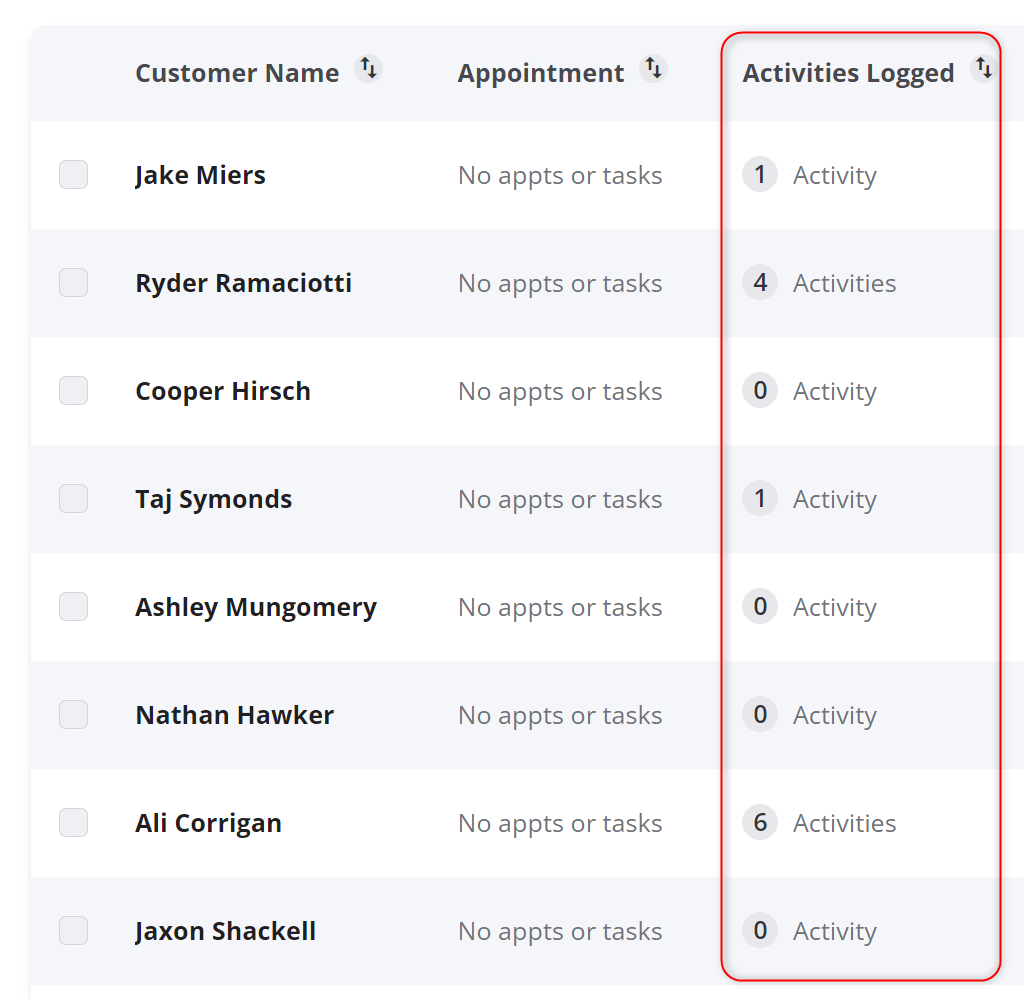This screenshot has width=1024, height=999.
Task: Sort by Appointment column icon
Action: click(653, 68)
